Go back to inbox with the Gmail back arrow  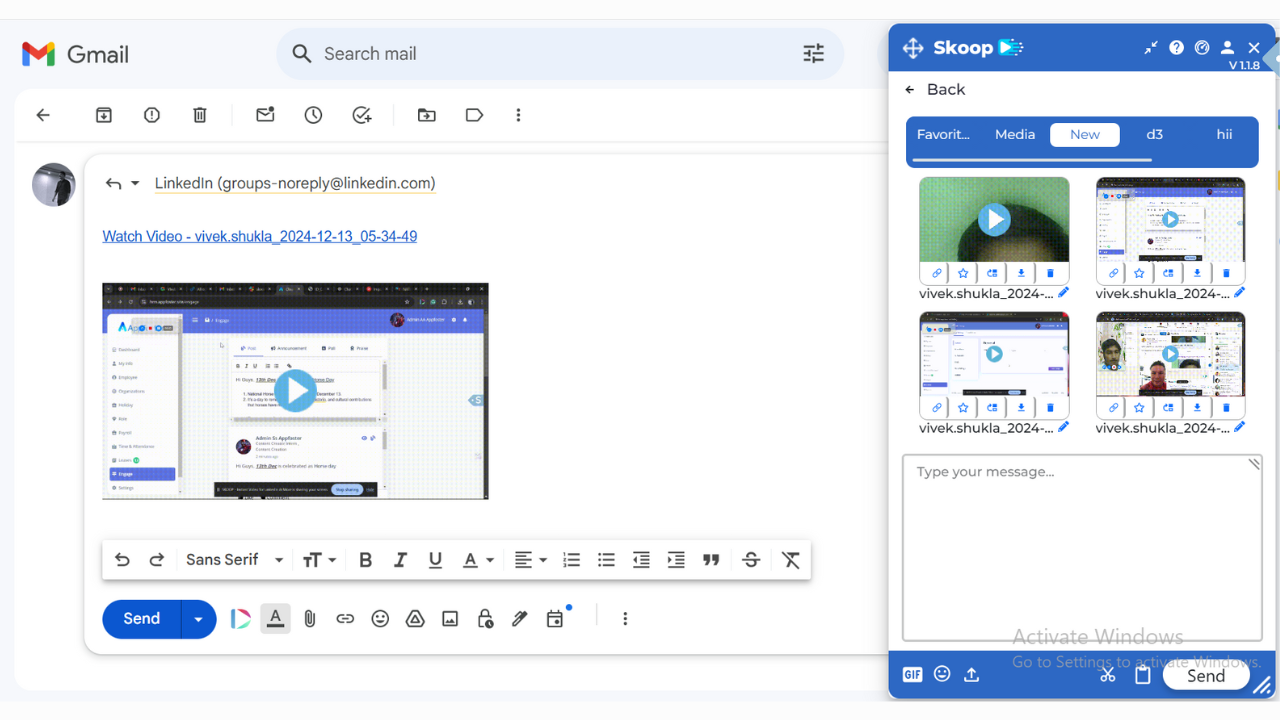[x=43, y=115]
